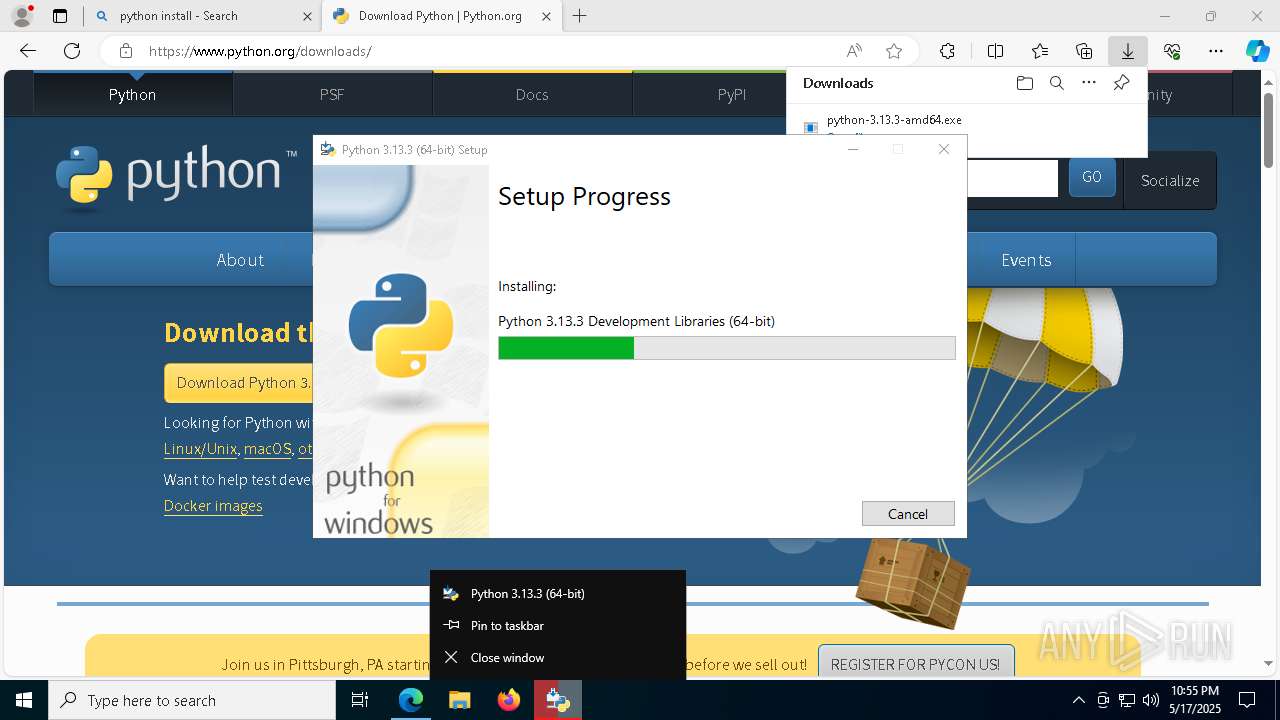Open the Windows Start menu
1280x720 pixels.
coord(24,700)
